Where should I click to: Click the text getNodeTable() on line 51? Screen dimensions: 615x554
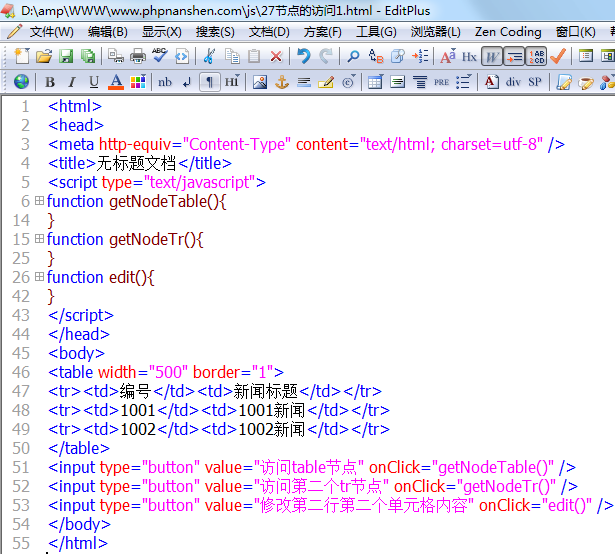coord(493,467)
